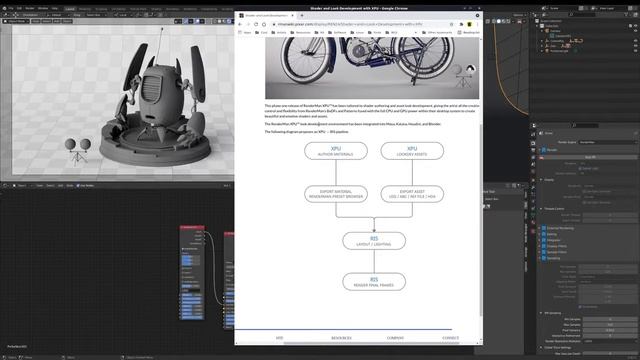The width and height of the screenshot is (640, 360).
Task: Open the Chrome three-dot menu
Action: tap(478, 24)
